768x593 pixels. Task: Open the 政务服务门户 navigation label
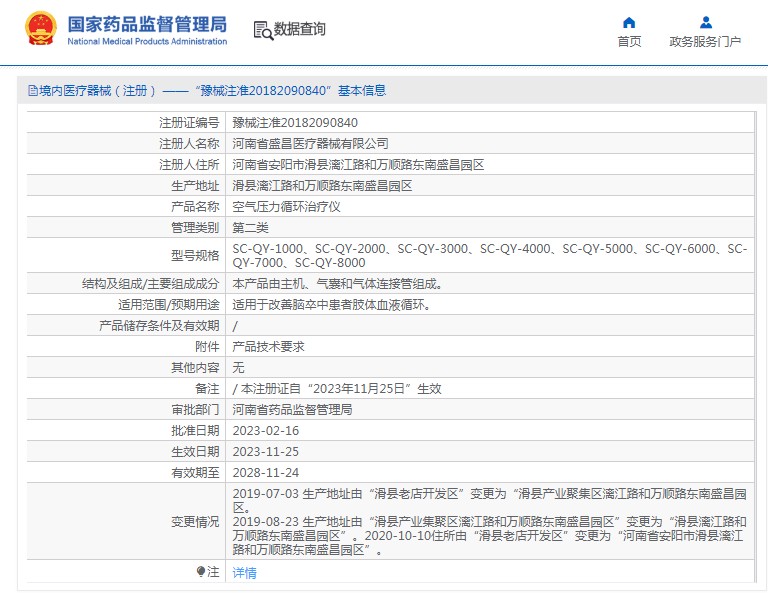pyautogui.click(x=705, y=42)
